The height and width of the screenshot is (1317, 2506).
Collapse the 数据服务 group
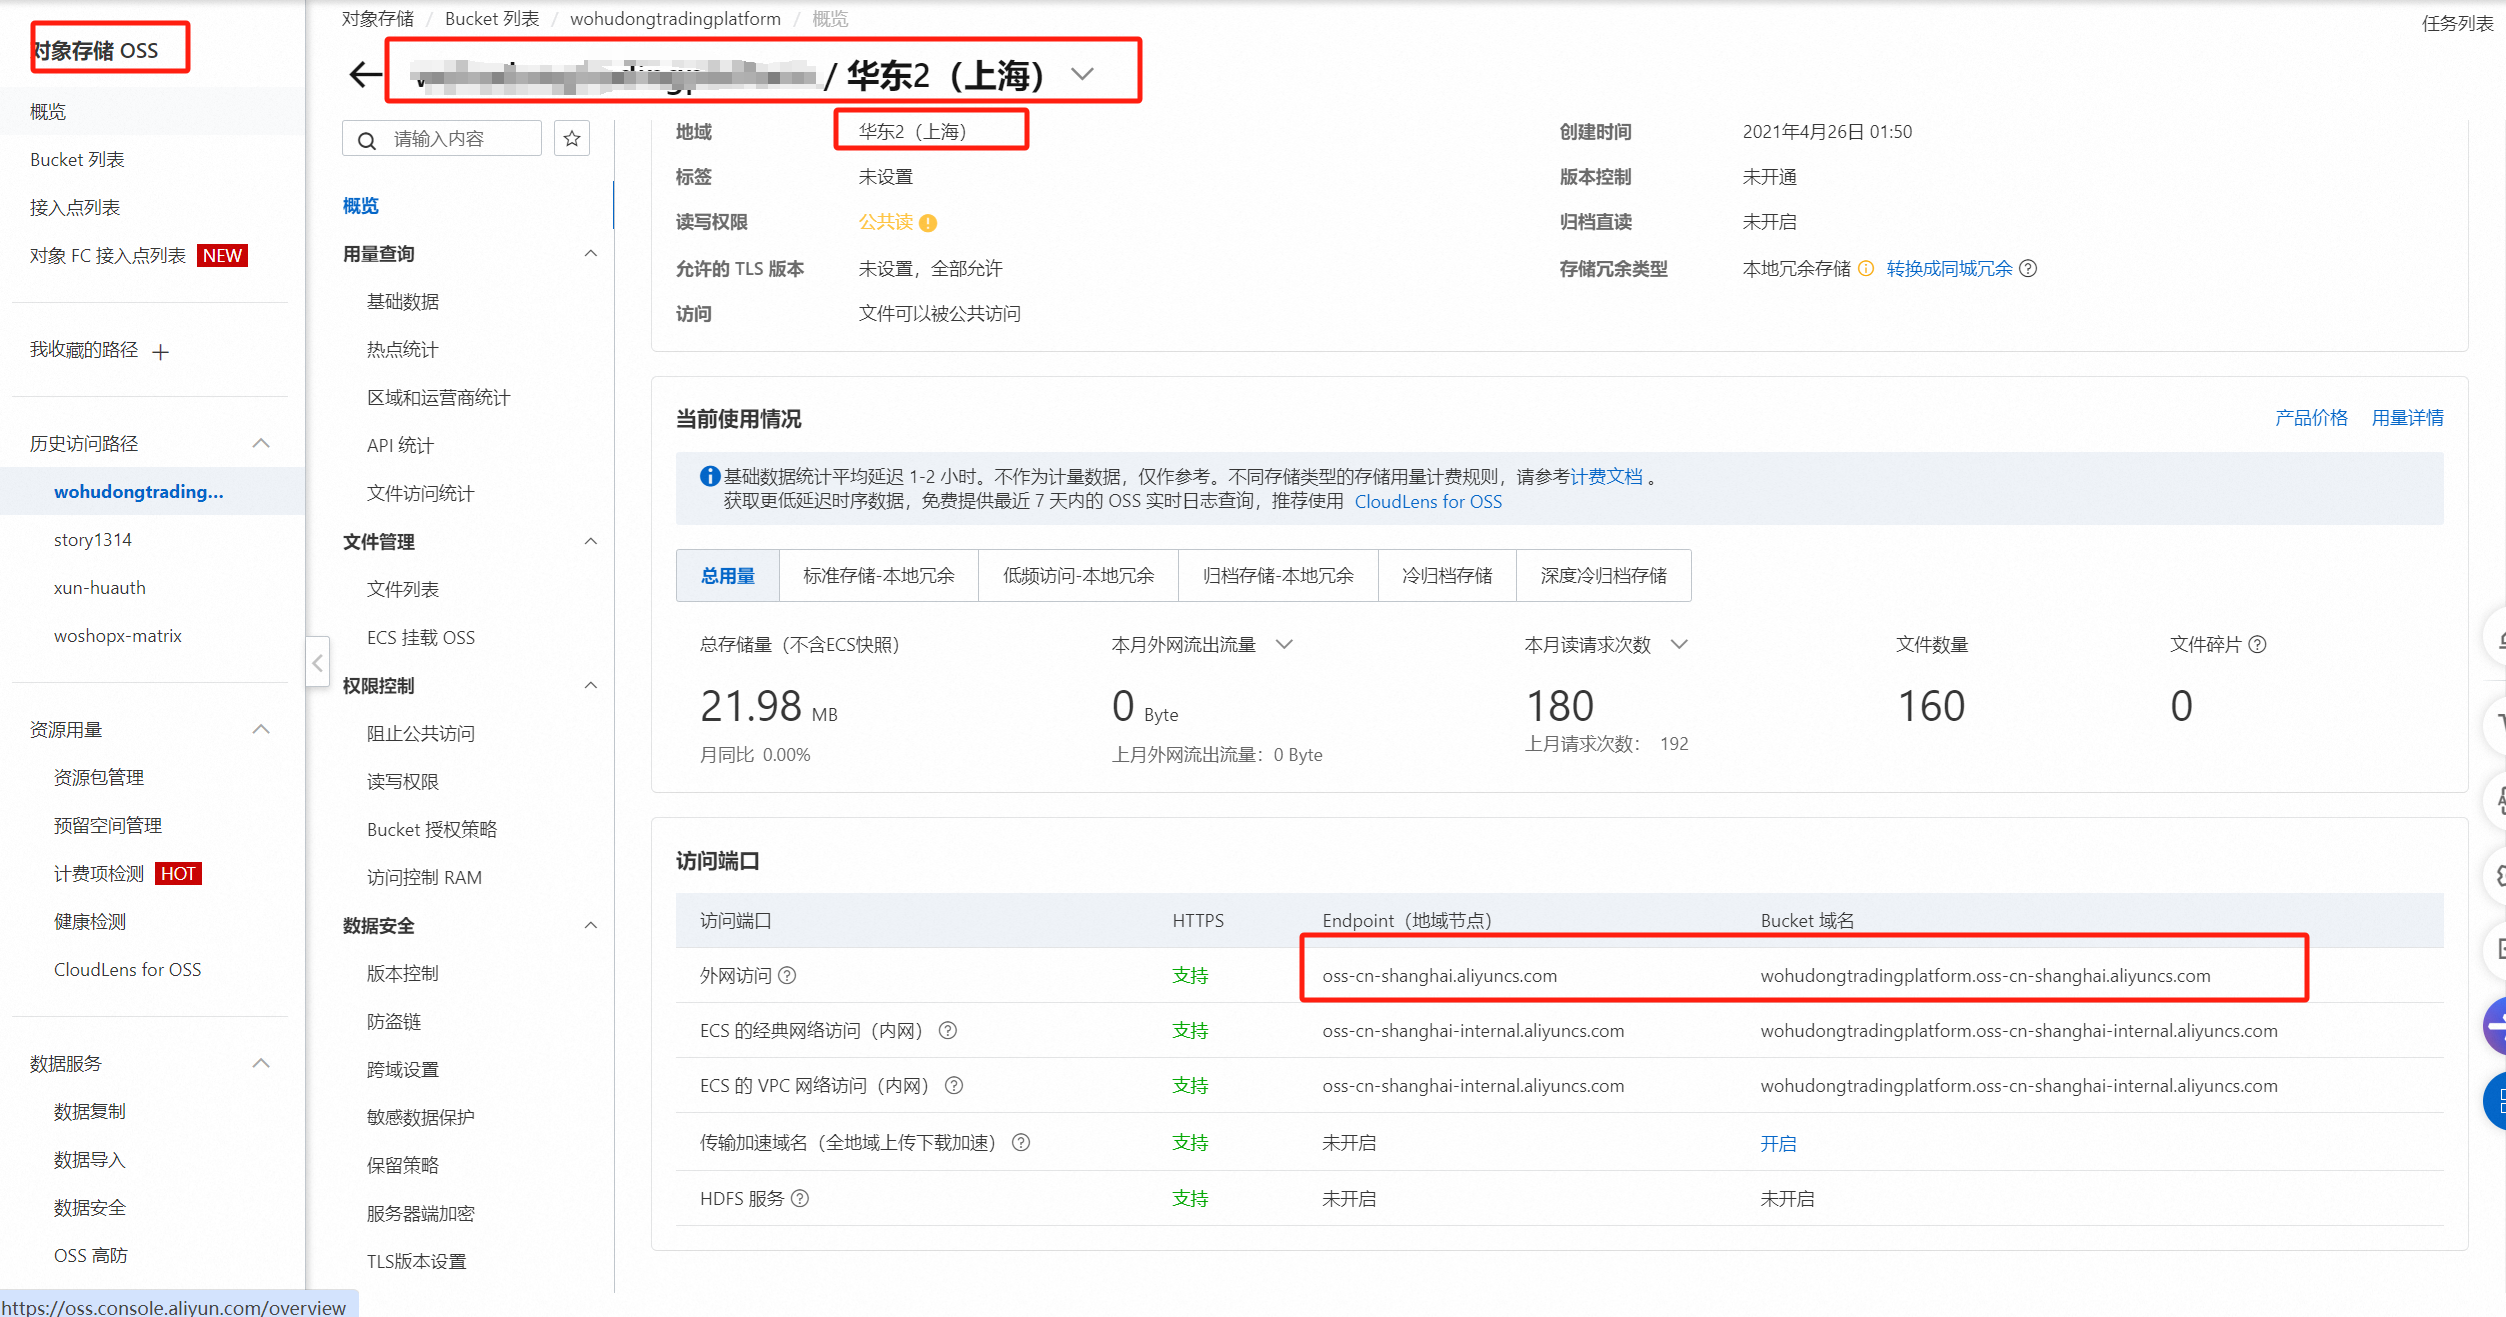click(x=261, y=1063)
